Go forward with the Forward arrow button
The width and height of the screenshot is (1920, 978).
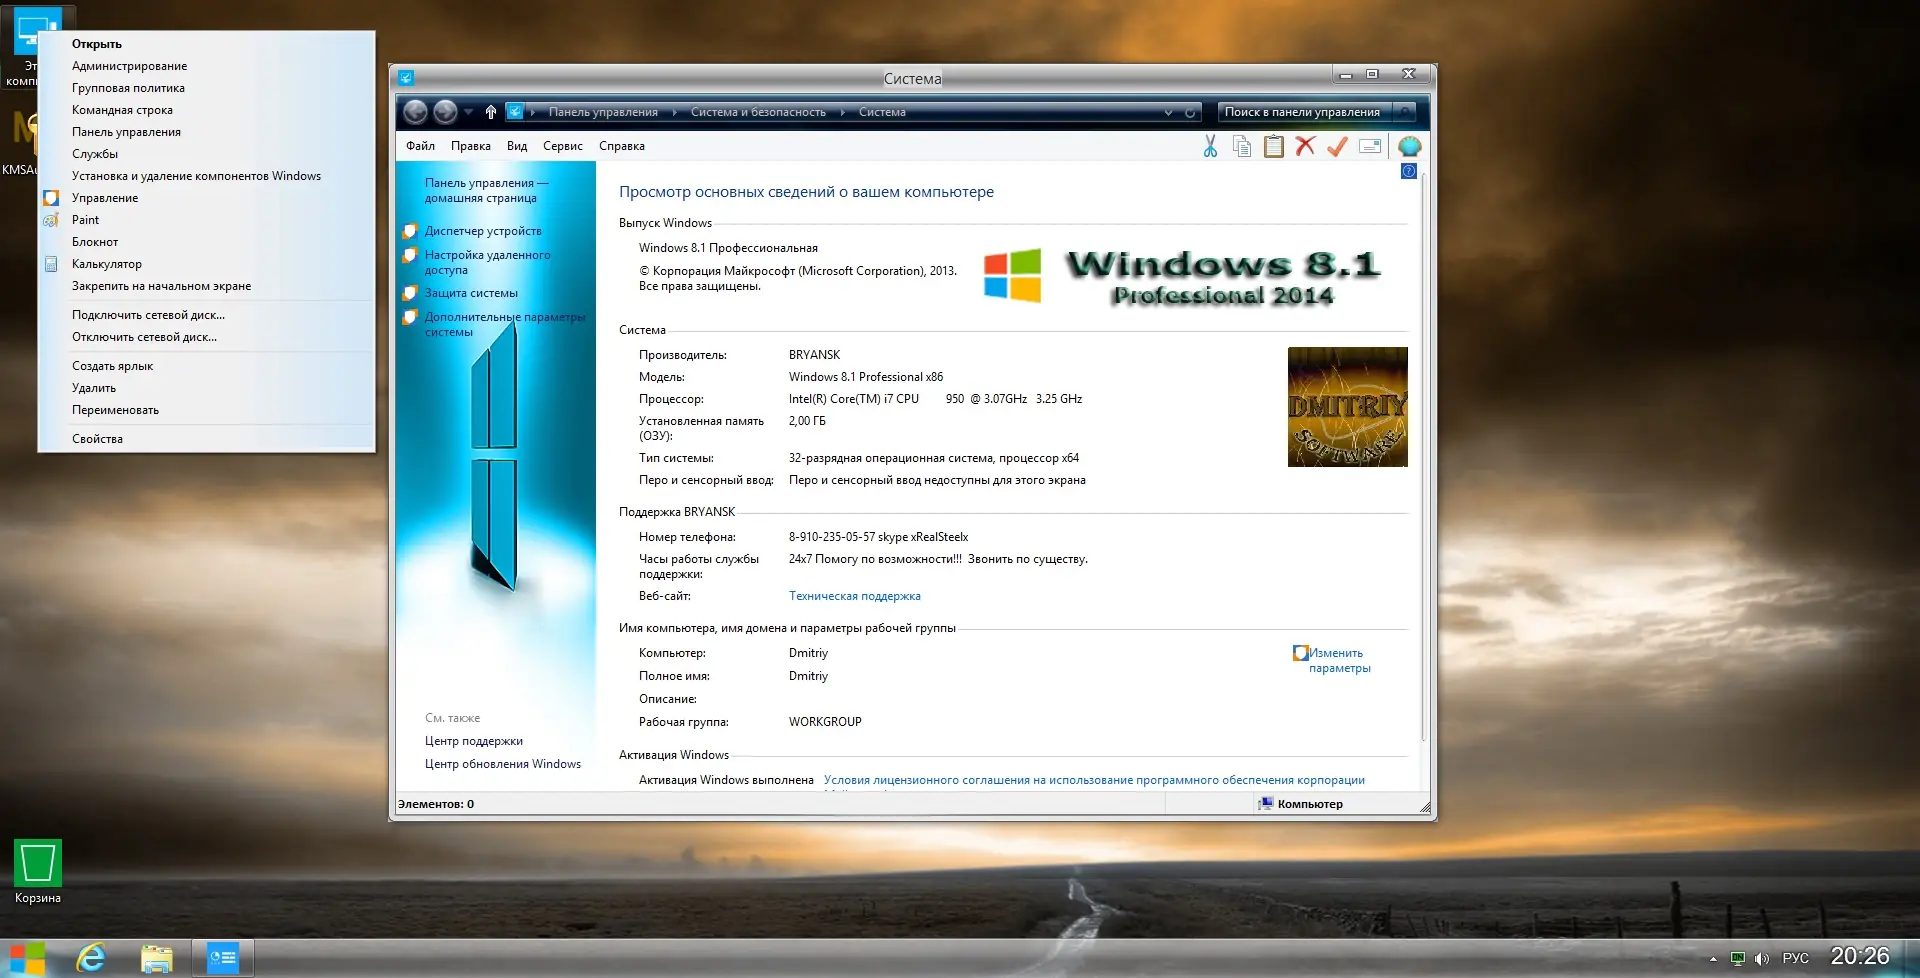(445, 112)
